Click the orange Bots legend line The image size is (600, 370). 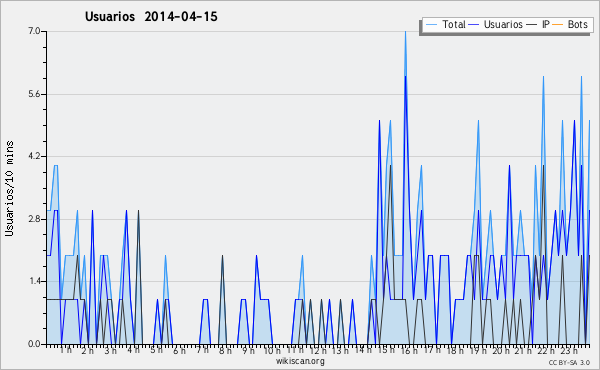[x=558, y=25]
